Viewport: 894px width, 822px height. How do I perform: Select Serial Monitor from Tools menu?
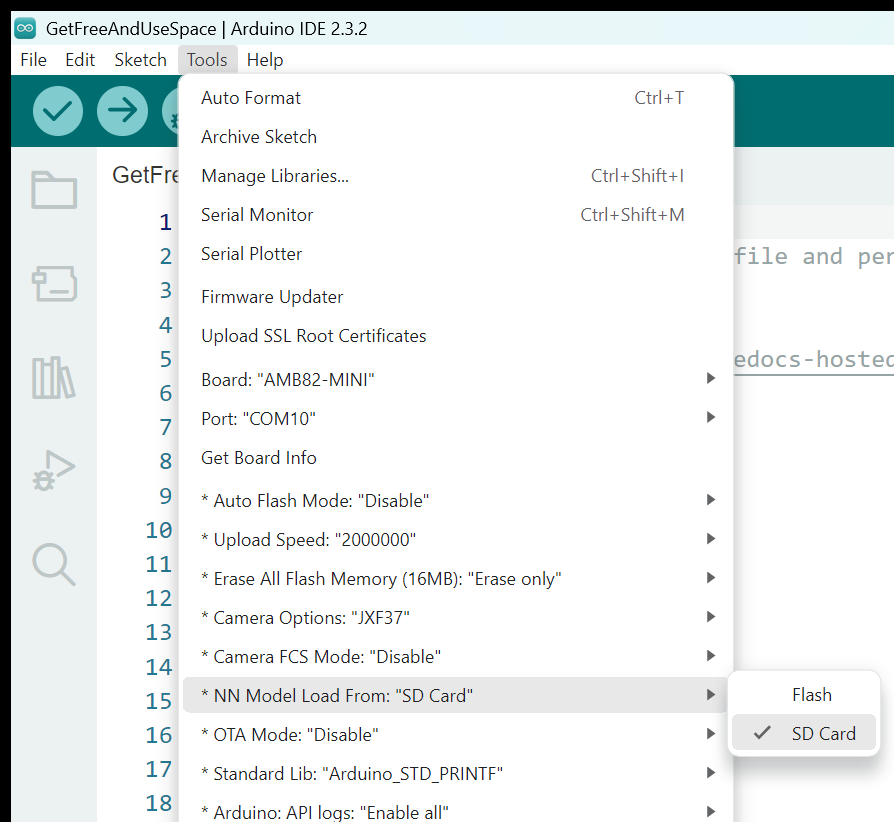pos(257,215)
